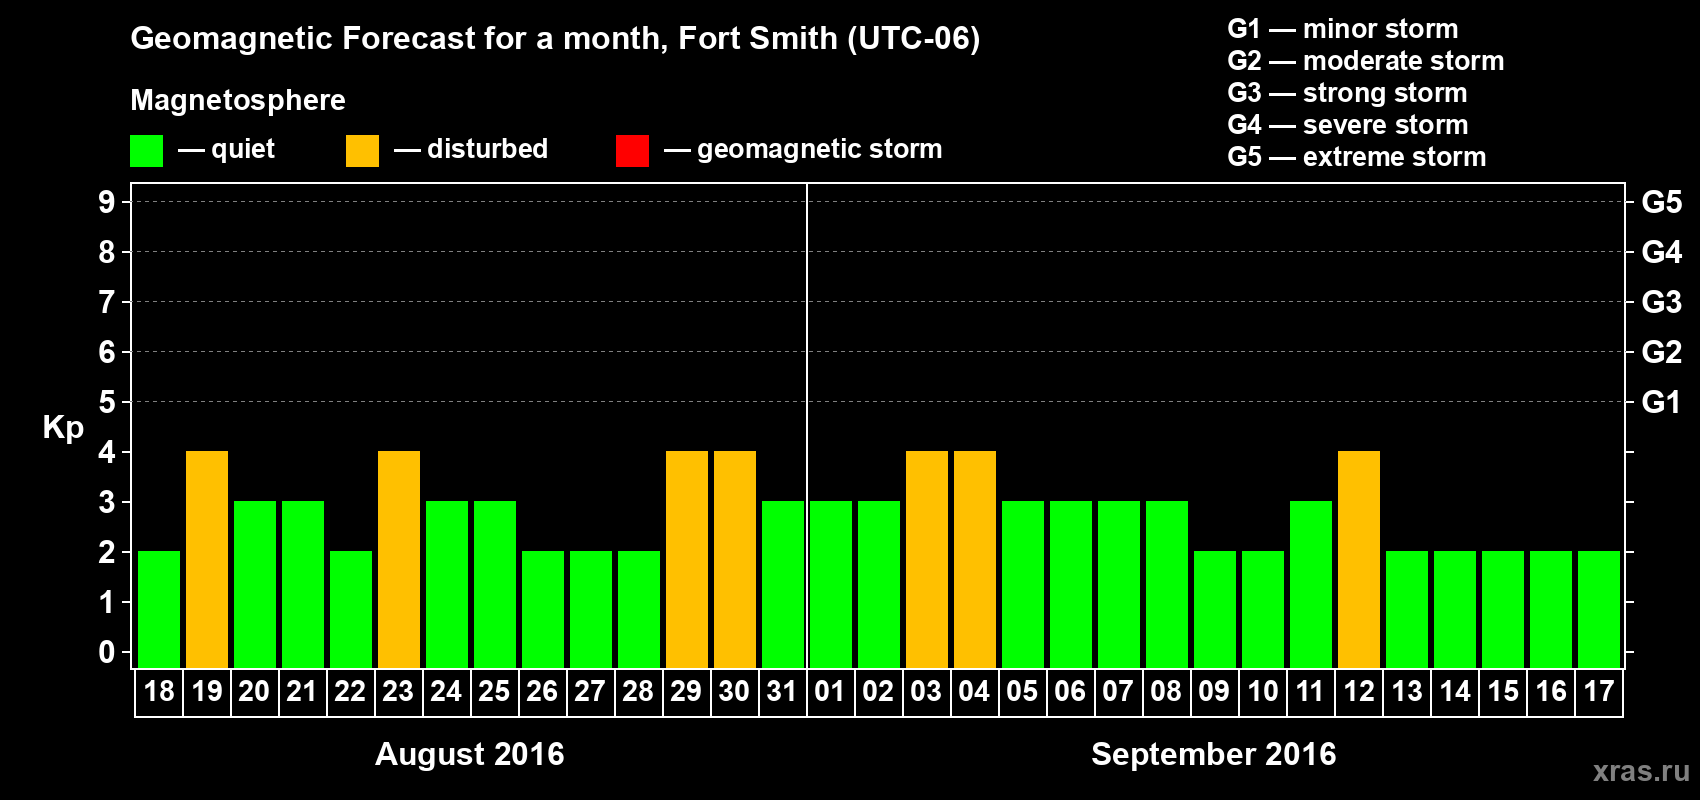The width and height of the screenshot is (1700, 800).
Task: Click the orange bar for September 04
Action: tap(975, 559)
